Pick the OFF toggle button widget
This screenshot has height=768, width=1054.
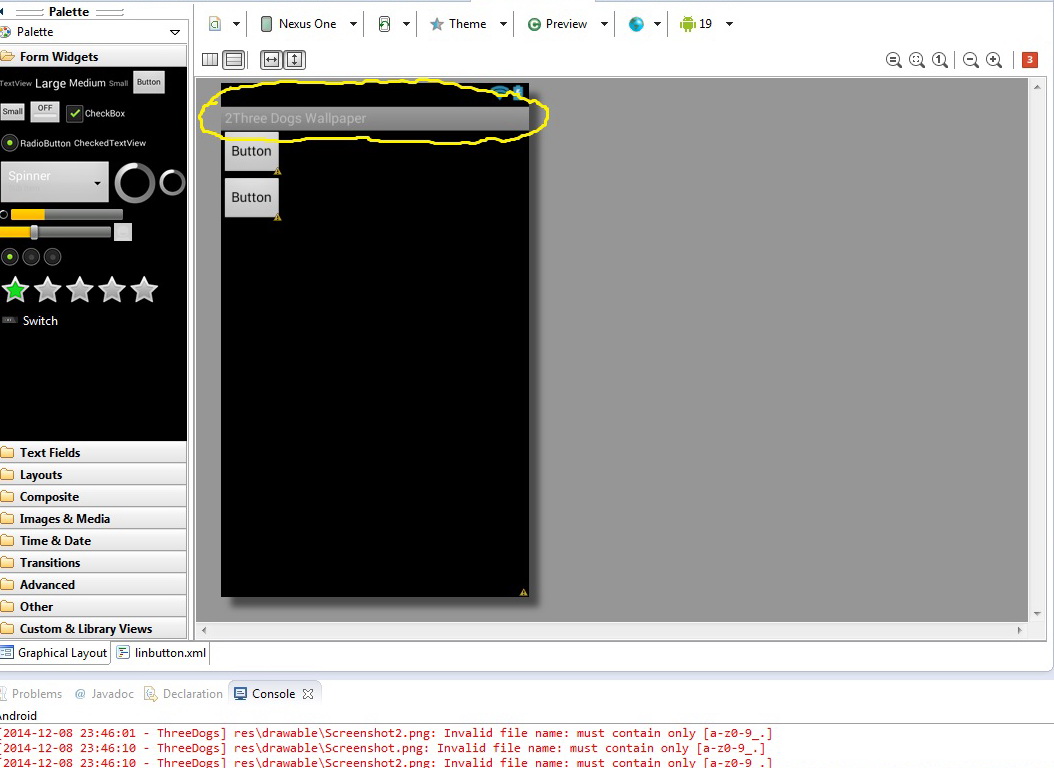[x=45, y=112]
